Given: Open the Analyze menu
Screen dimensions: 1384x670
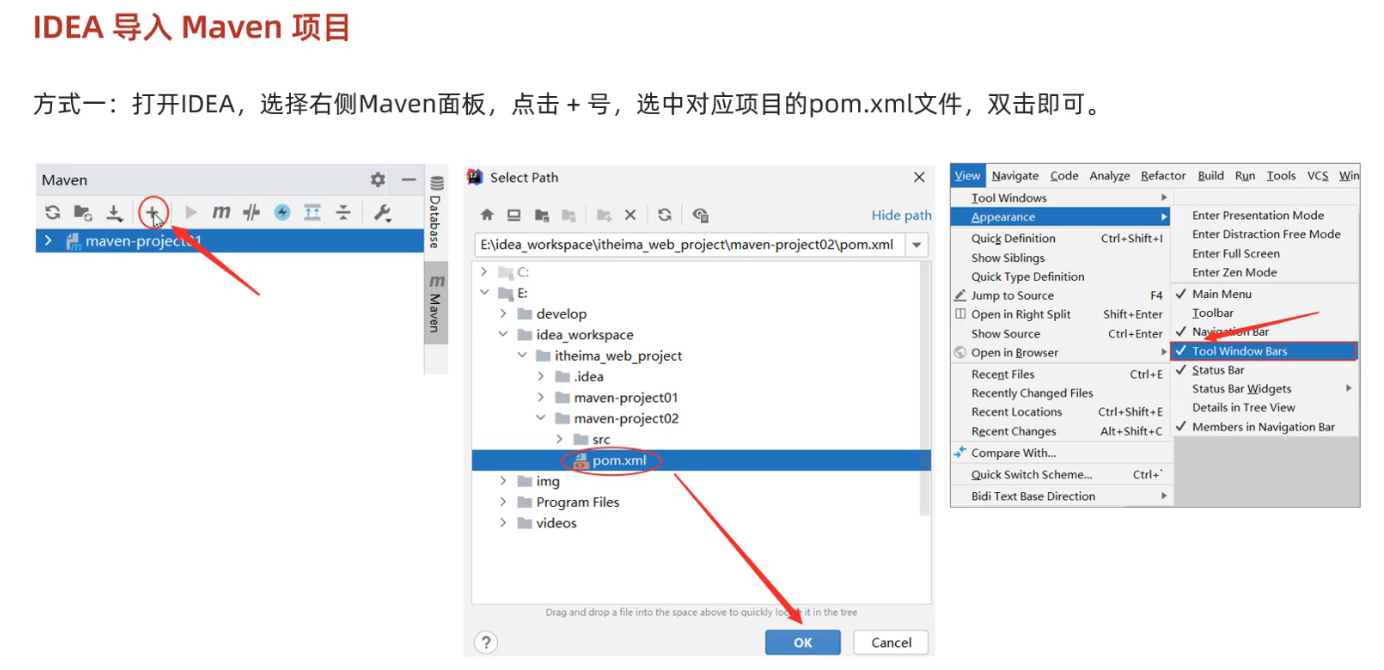Looking at the screenshot, I should point(1109,176).
